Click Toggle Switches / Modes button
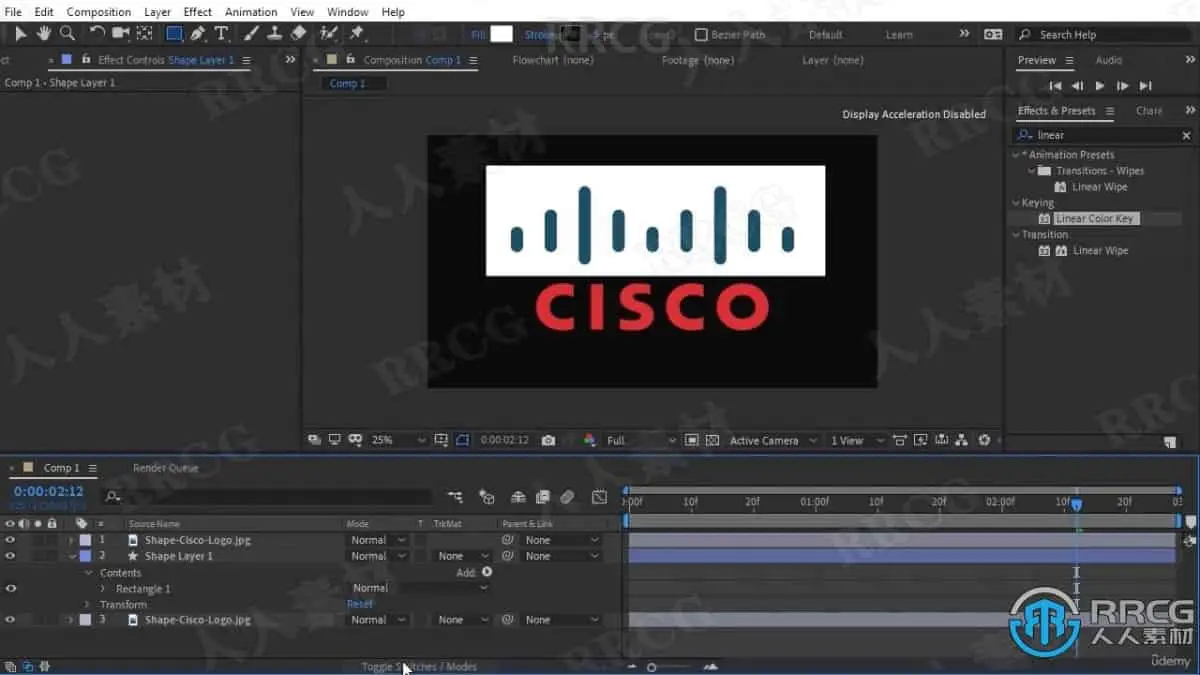The height and width of the screenshot is (675, 1200). point(419,666)
